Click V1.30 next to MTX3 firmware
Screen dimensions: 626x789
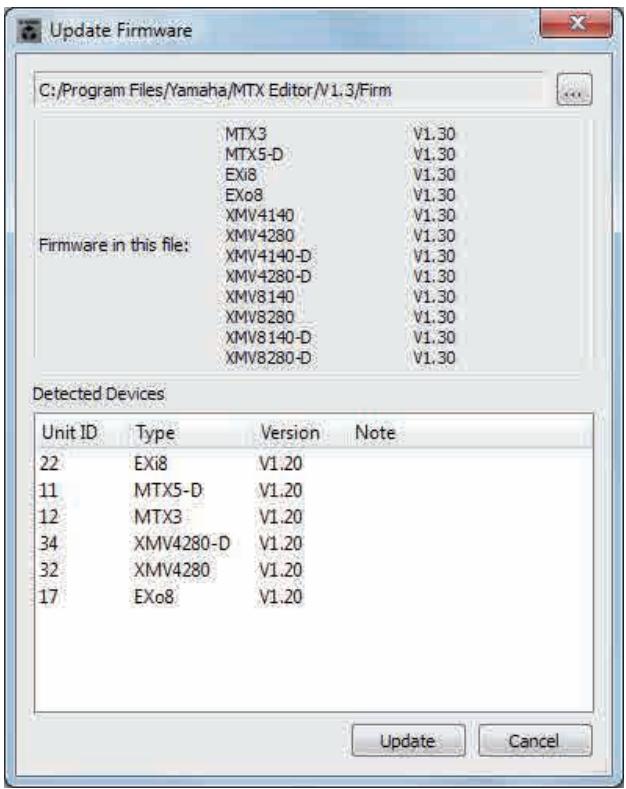tap(434, 134)
